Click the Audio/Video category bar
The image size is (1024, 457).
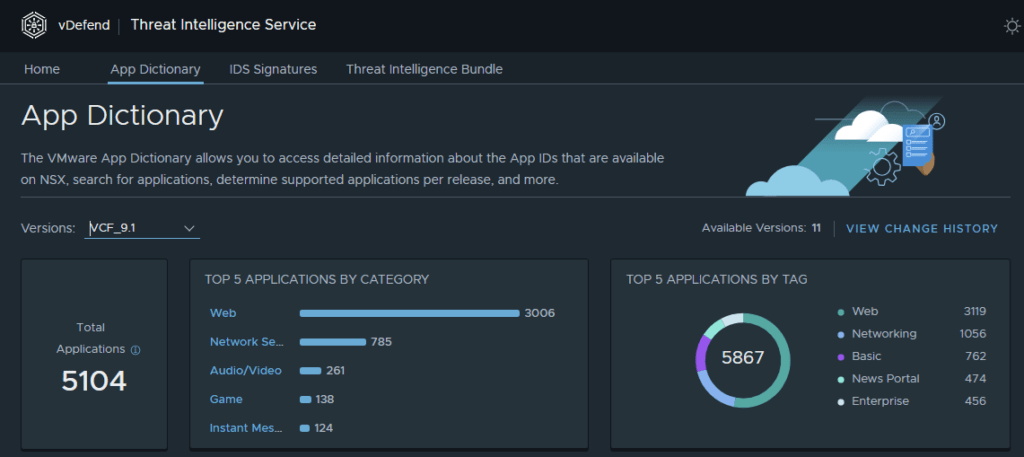pos(310,371)
